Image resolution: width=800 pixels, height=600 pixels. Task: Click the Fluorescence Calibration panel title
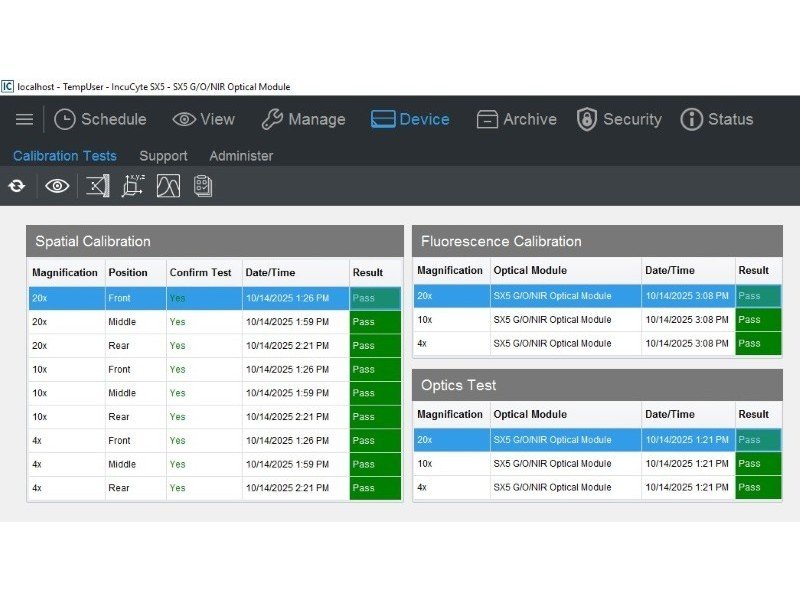(x=501, y=241)
